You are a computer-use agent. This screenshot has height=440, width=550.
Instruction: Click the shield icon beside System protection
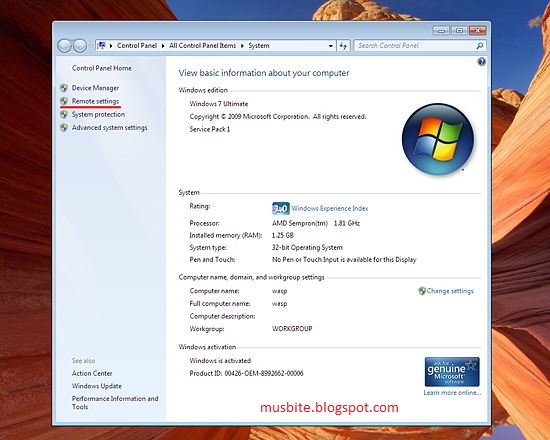(x=64, y=114)
